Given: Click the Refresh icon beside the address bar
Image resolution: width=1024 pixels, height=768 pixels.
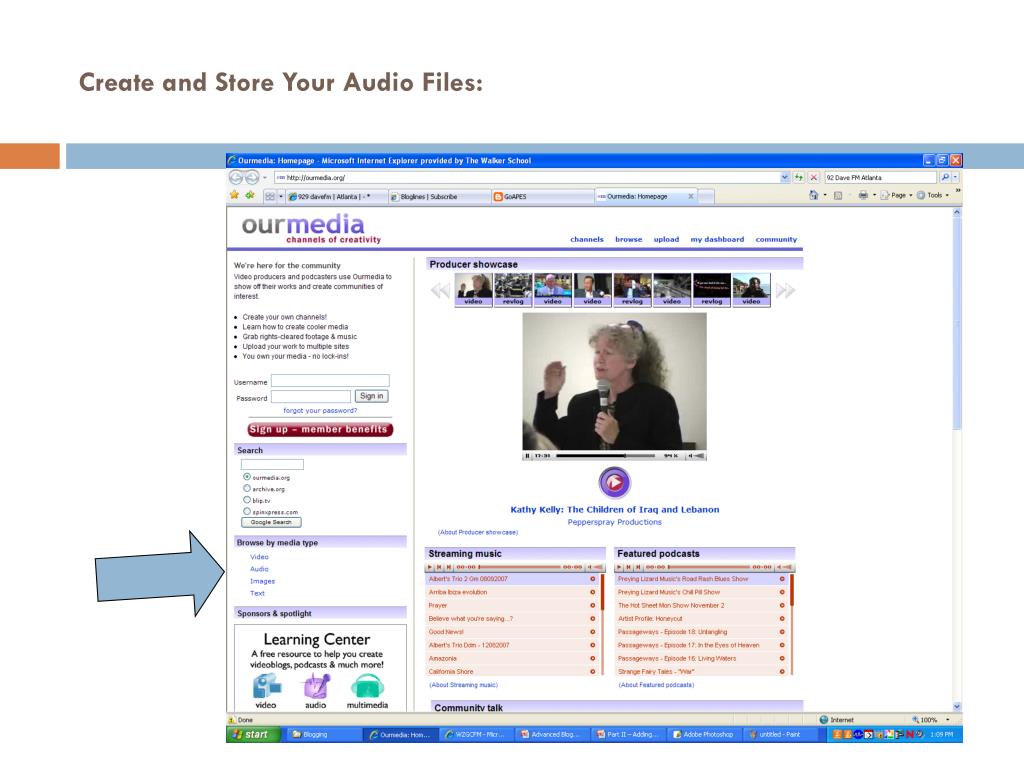Looking at the screenshot, I should 799,177.
